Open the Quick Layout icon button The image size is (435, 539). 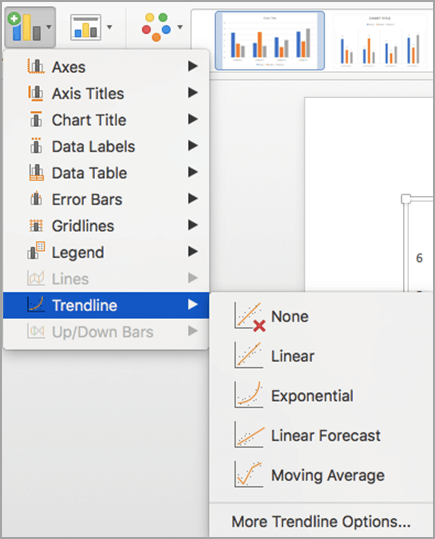[86, 27]
